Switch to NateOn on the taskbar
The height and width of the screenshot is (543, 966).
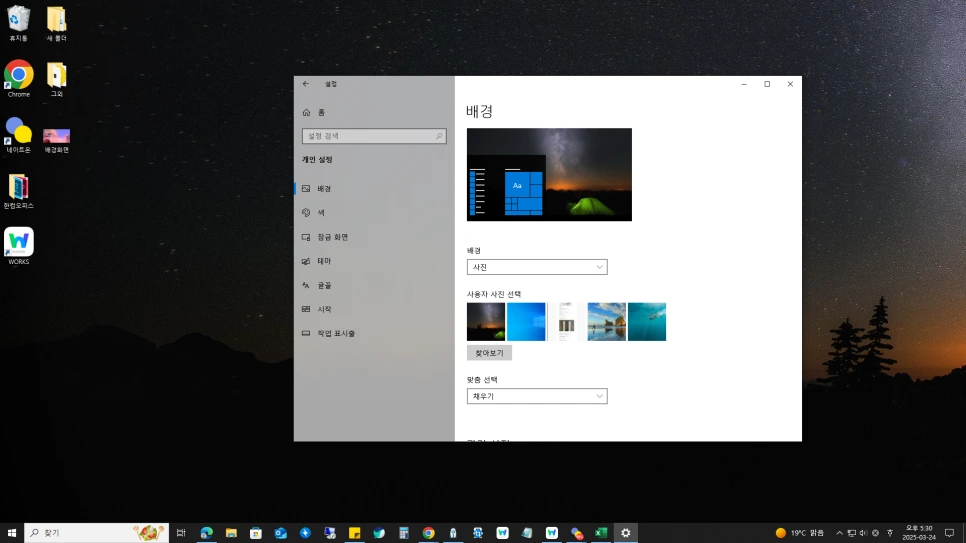pos(577,533)
